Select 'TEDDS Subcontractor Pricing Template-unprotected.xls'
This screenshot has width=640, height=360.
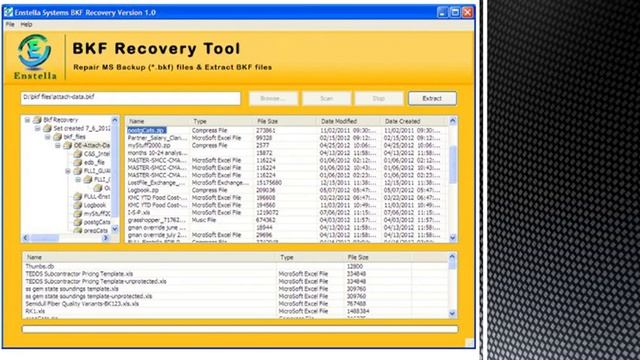(x=236, y=281)
